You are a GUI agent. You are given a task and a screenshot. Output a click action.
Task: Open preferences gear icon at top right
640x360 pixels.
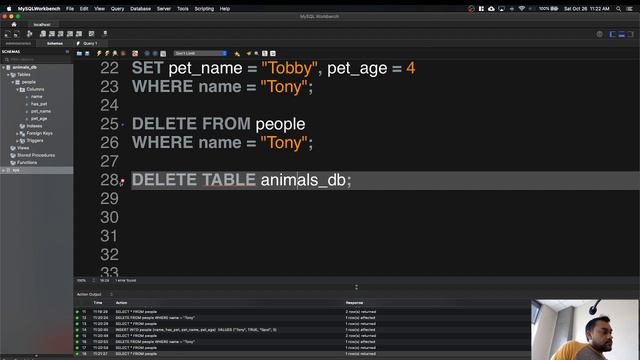point(599,34)
